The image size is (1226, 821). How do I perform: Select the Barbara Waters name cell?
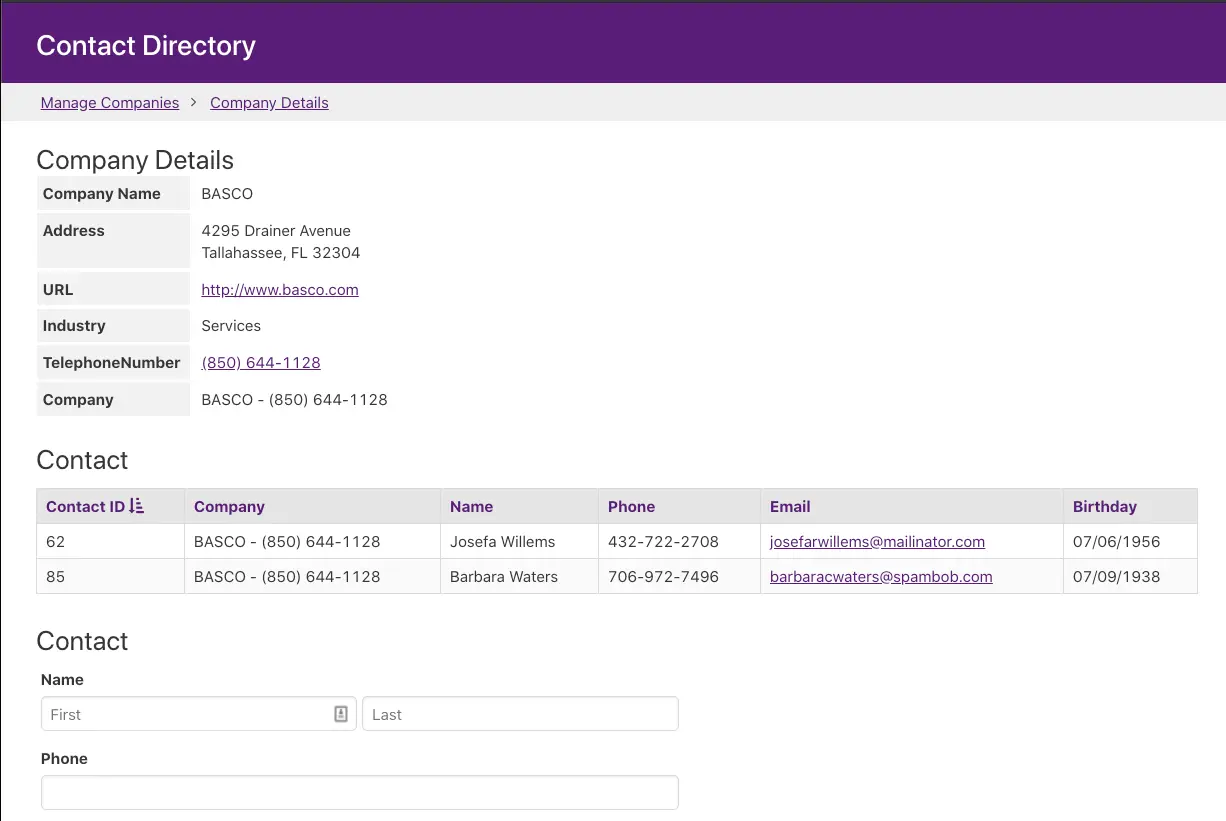(504, 577)
